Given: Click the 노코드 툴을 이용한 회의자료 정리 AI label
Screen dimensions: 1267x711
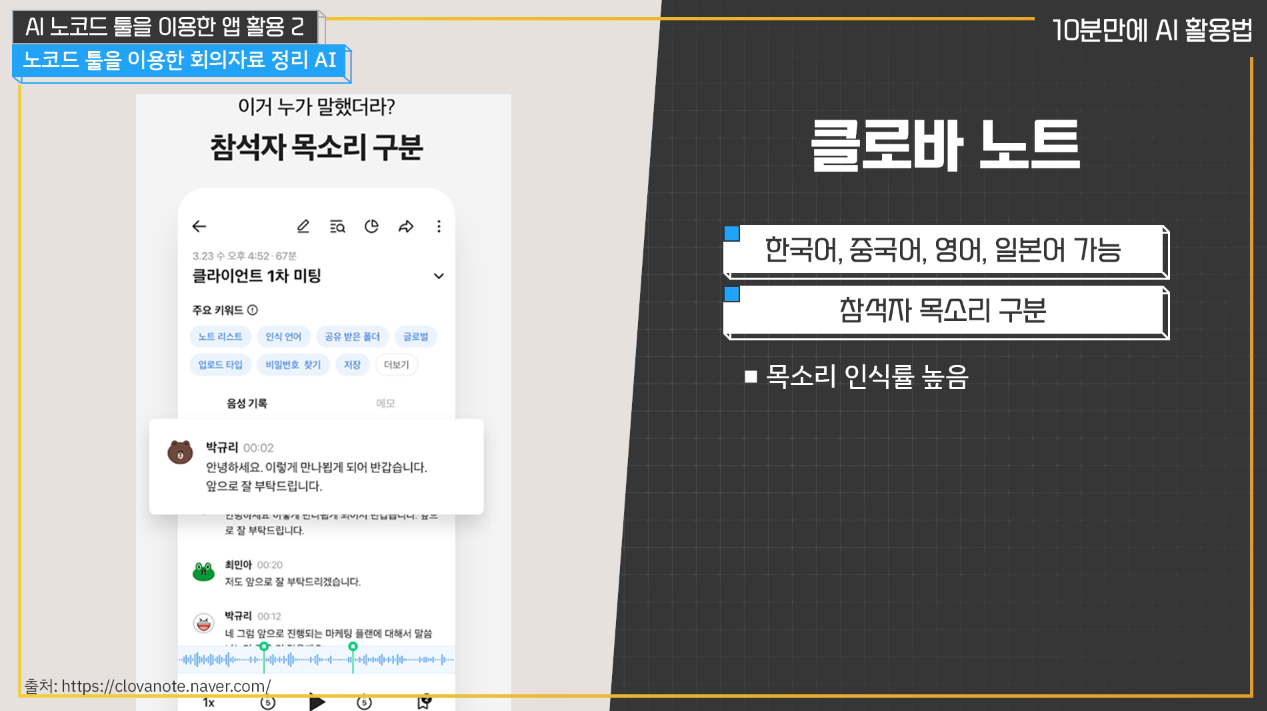Looking at the screenshot, I should point(180,60).
